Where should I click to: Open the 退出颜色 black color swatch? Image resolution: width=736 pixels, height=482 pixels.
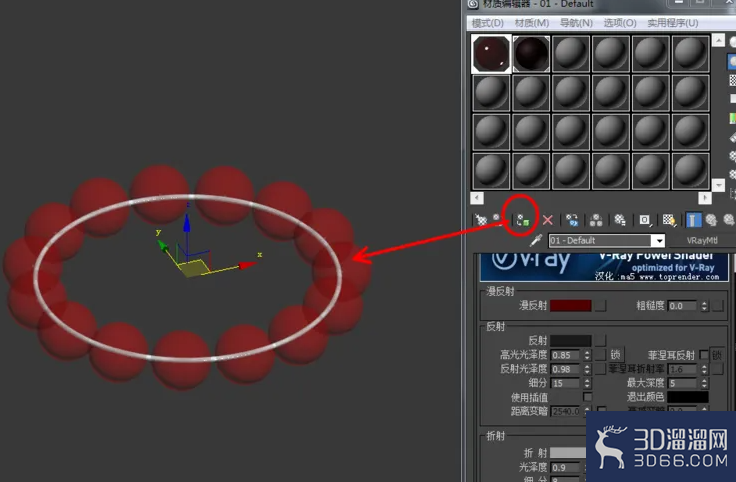(x=688, y=397)
